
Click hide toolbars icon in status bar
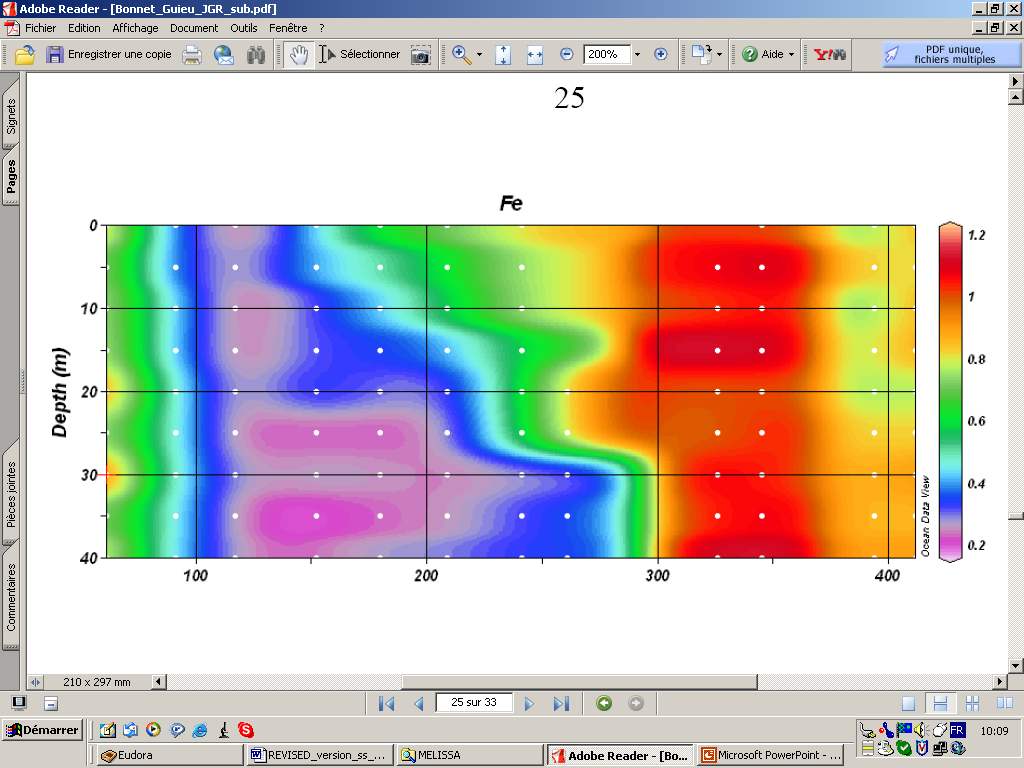[x=51, y=703]
